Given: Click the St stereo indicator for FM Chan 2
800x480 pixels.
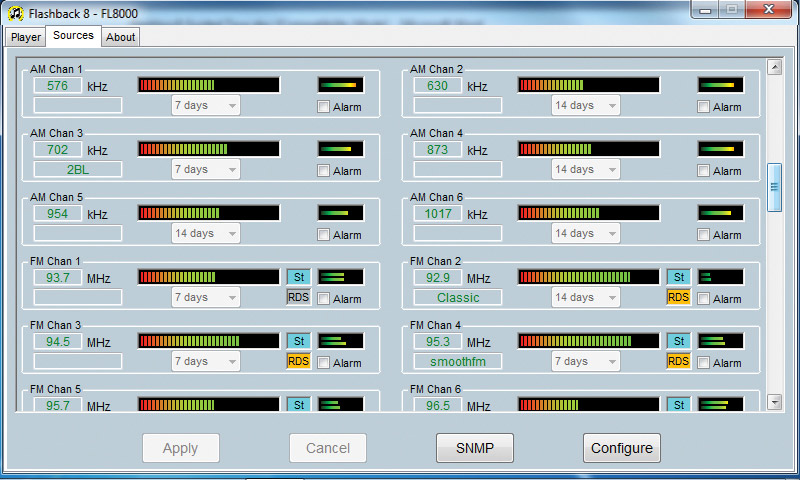Looking at the screenshot, I should click(x=678, y=277).
